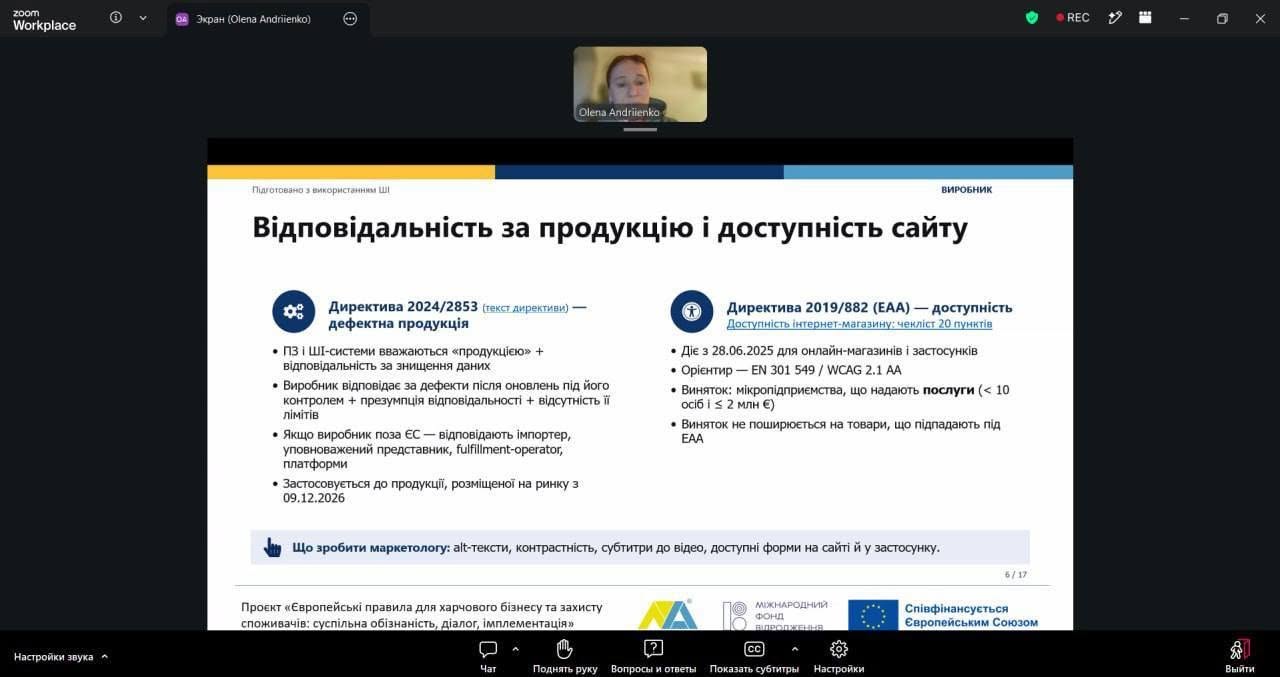Click Zoom Workplace logo
Viewport: 1280px width, 677px height.
click(44, 19)
